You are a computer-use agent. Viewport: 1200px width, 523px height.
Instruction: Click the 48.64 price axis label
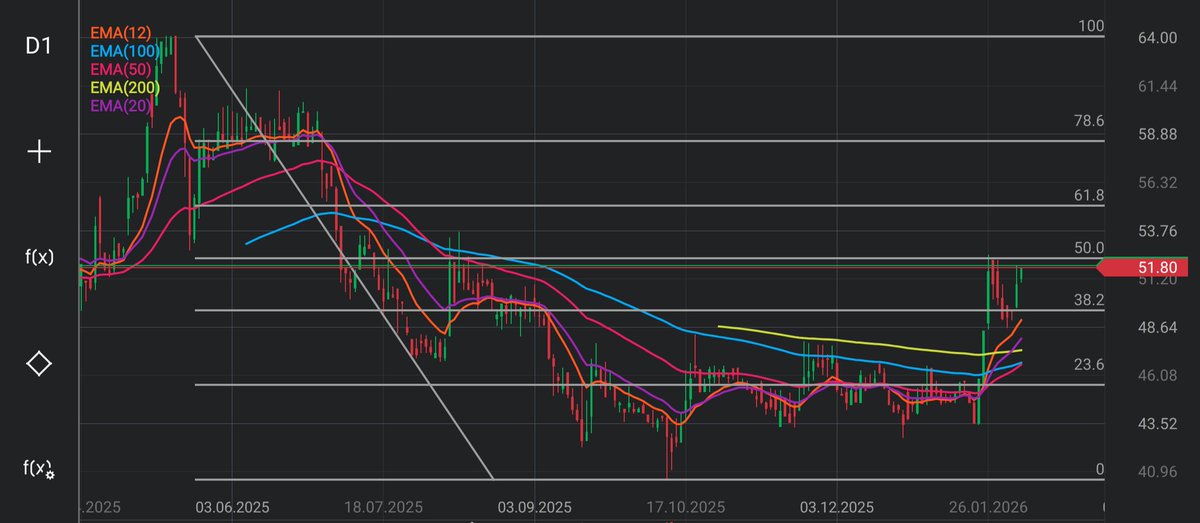[1157, 327]
